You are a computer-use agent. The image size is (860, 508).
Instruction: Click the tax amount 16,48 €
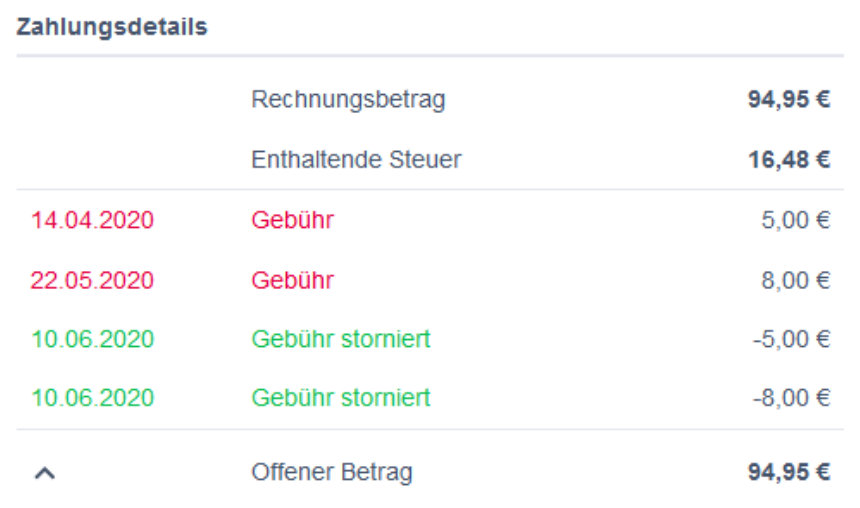pyautogui.click(x=788, y=159)
